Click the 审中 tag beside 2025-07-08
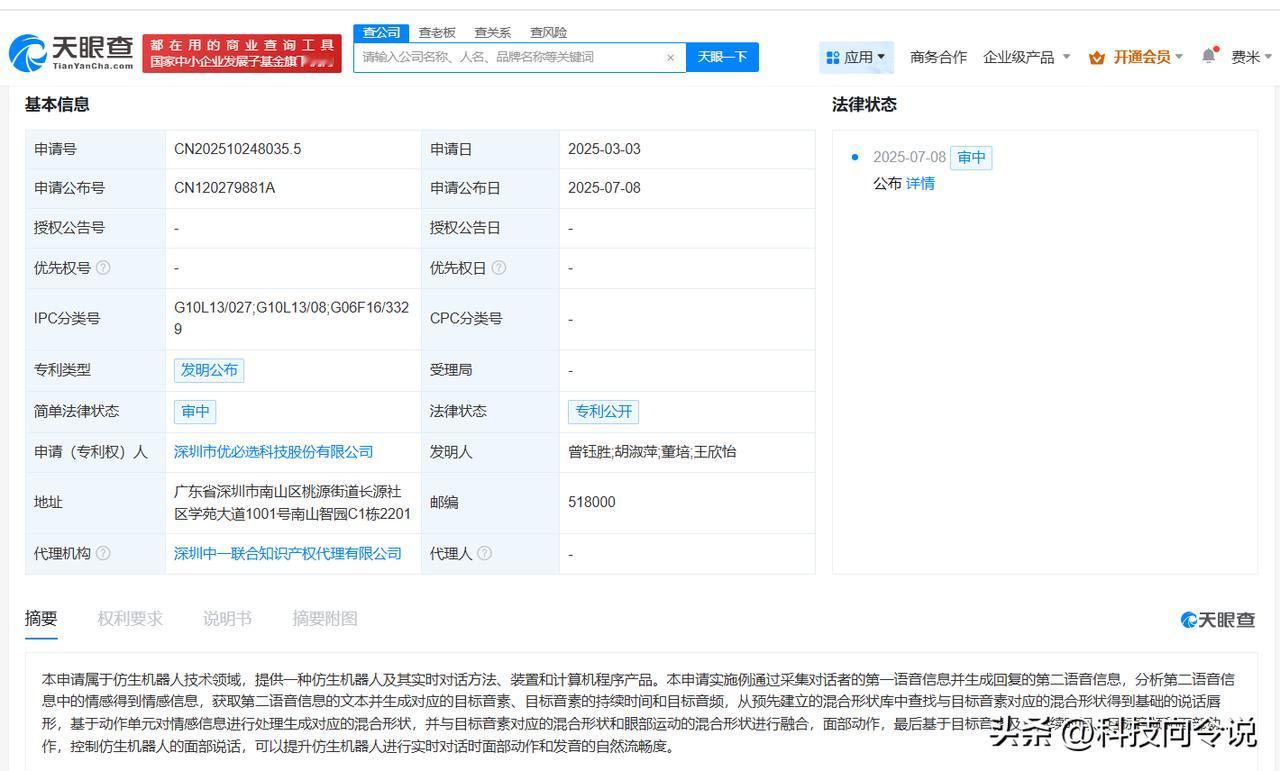 971,157
